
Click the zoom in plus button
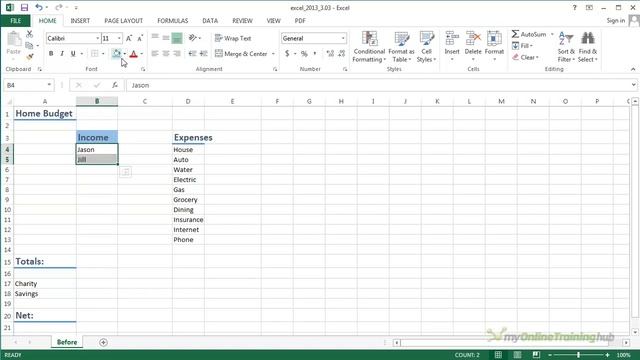pyautogui.click(x=607, y=355)
